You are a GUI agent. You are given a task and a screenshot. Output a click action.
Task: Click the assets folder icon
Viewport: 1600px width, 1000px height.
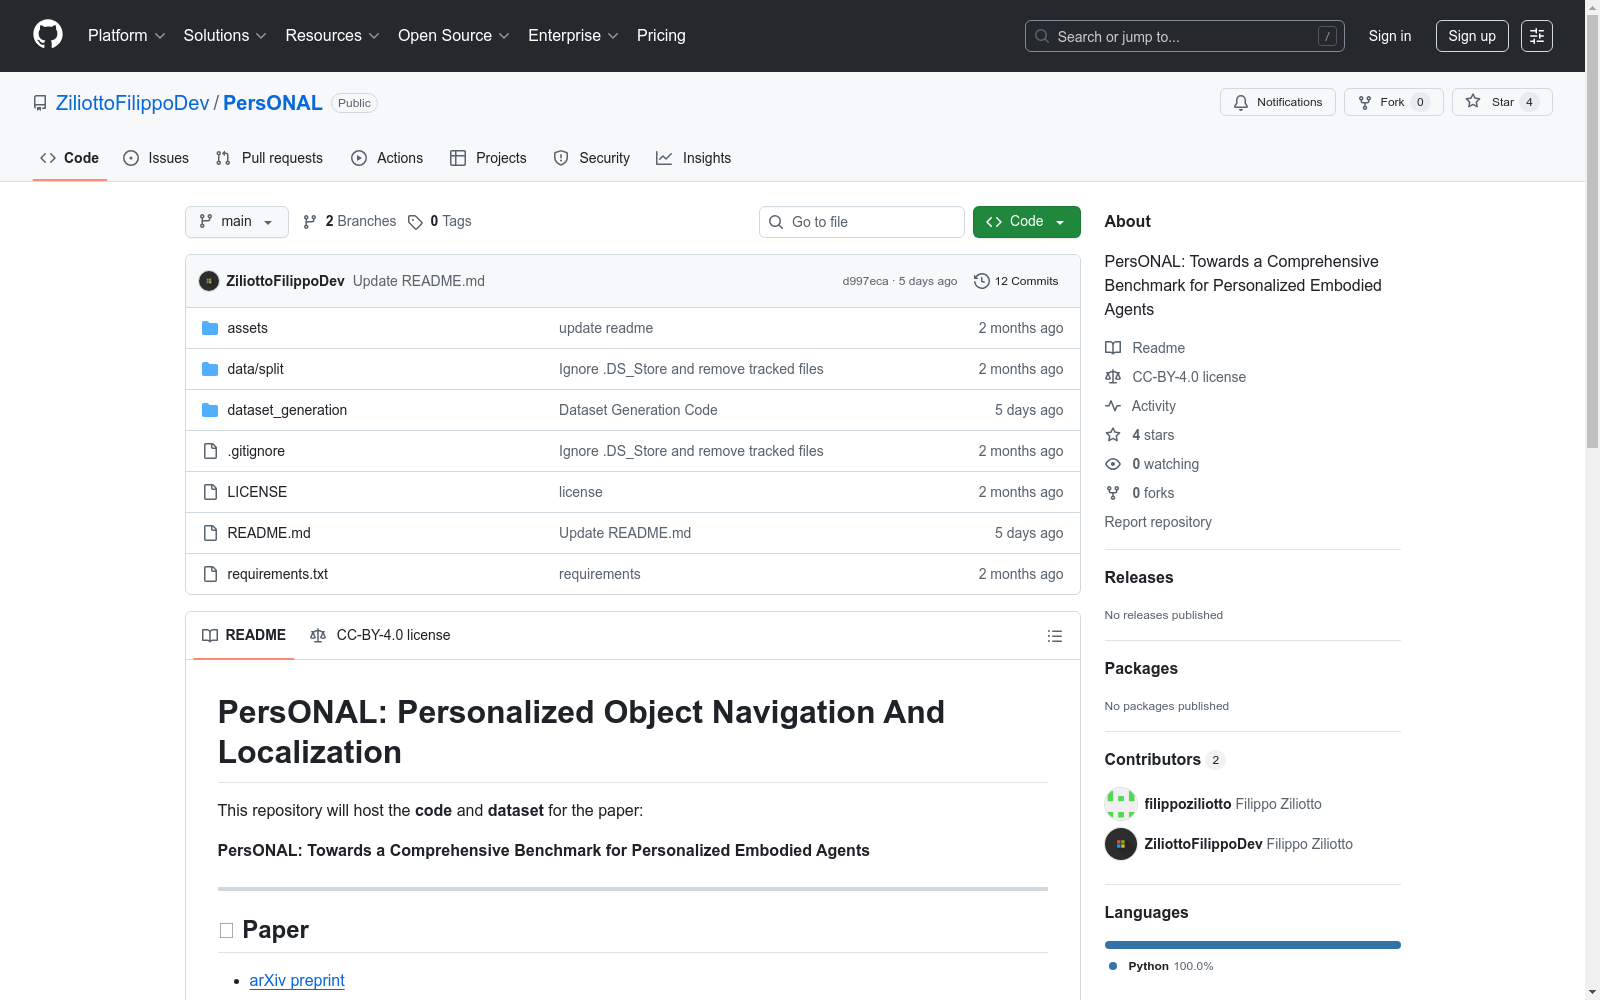click(210, 328)
